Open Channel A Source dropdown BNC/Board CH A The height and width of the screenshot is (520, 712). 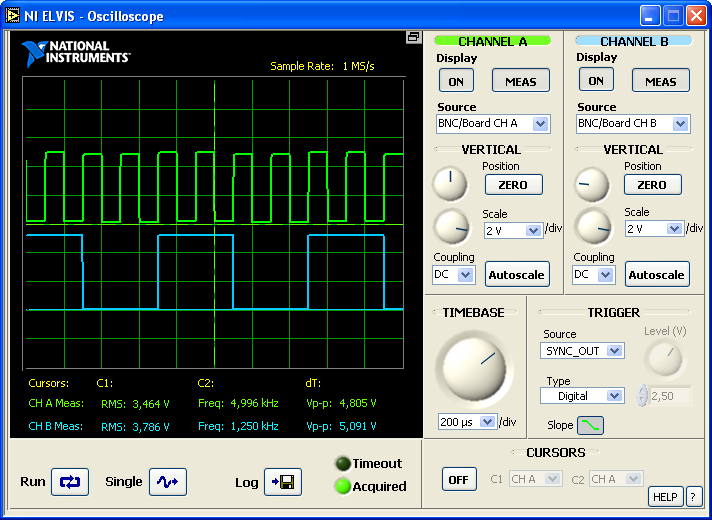coord(493,124)
